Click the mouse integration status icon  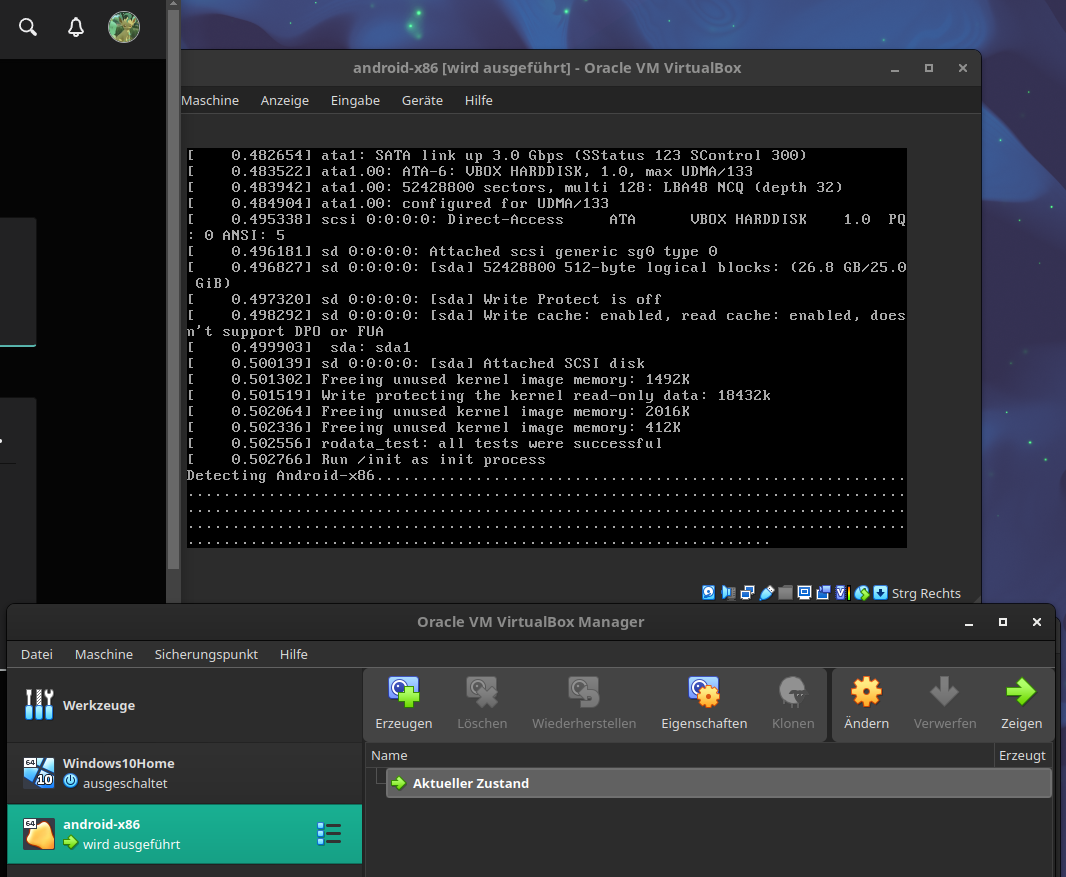[x=861, y=593]
